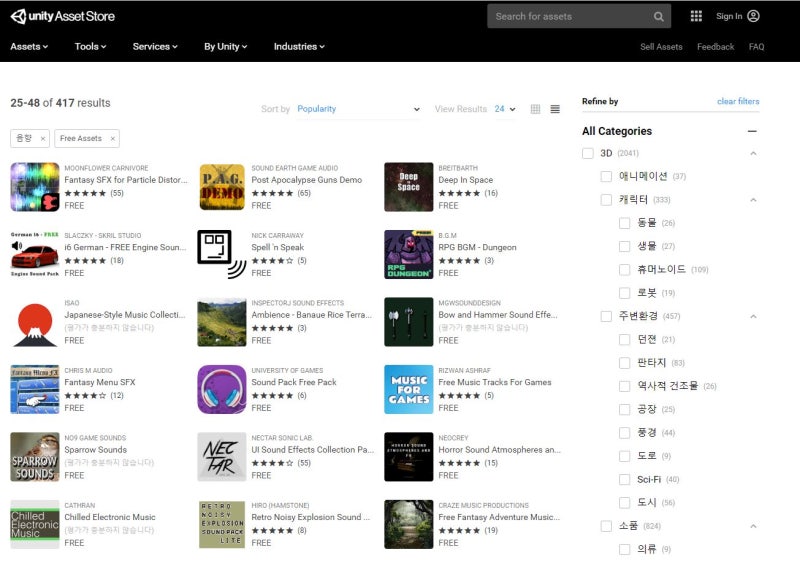Click the Unity Asset Store logo
800x563 pixels.
point(62,16)
